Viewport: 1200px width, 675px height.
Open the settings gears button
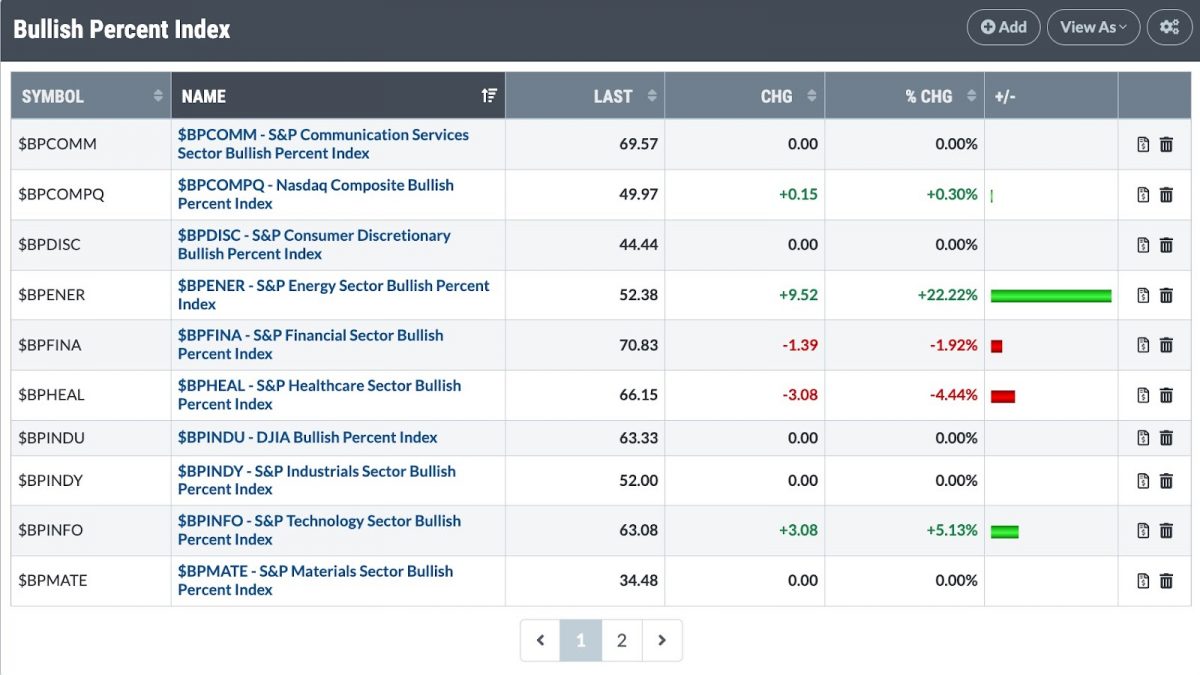[x=1169, y=27]
